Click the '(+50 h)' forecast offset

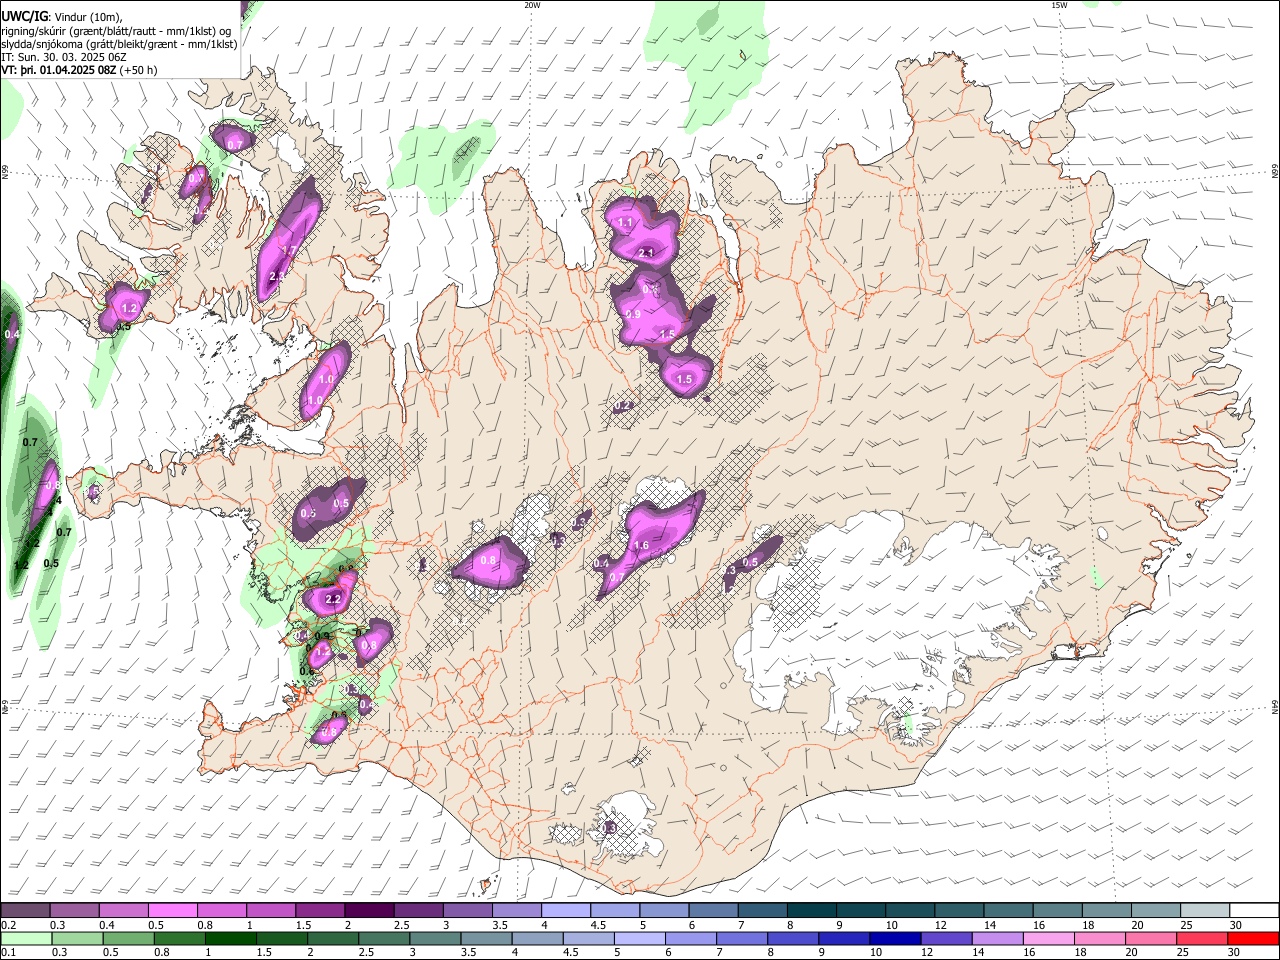coord(137,70)
